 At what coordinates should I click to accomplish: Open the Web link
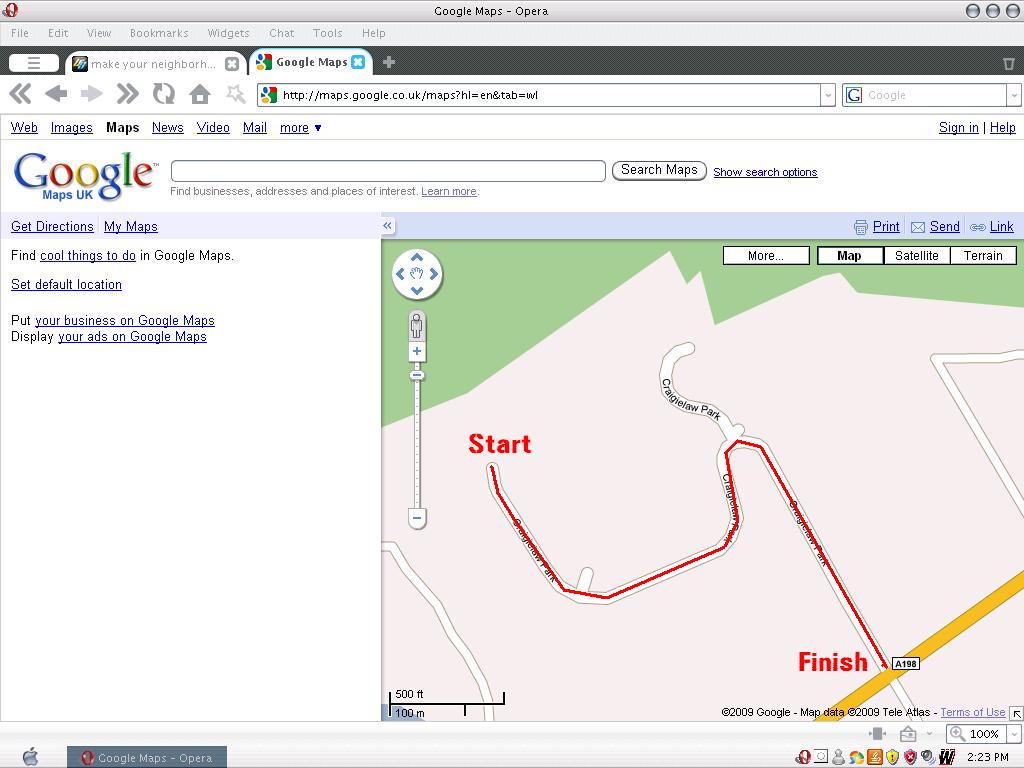coord(24,127)
